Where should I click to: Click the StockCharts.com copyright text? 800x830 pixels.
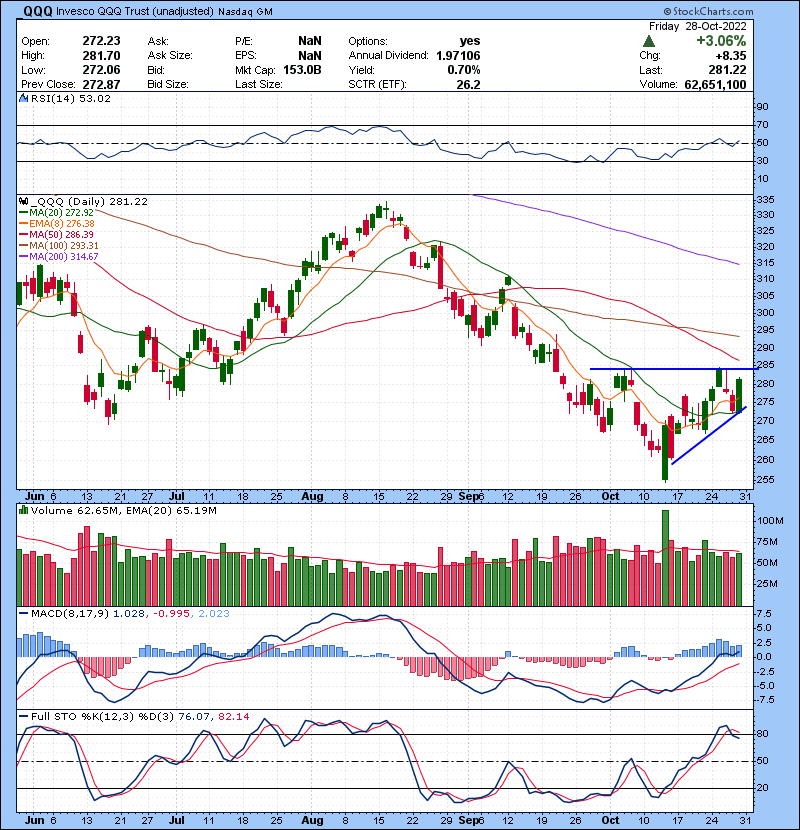(x=708, y=11)
